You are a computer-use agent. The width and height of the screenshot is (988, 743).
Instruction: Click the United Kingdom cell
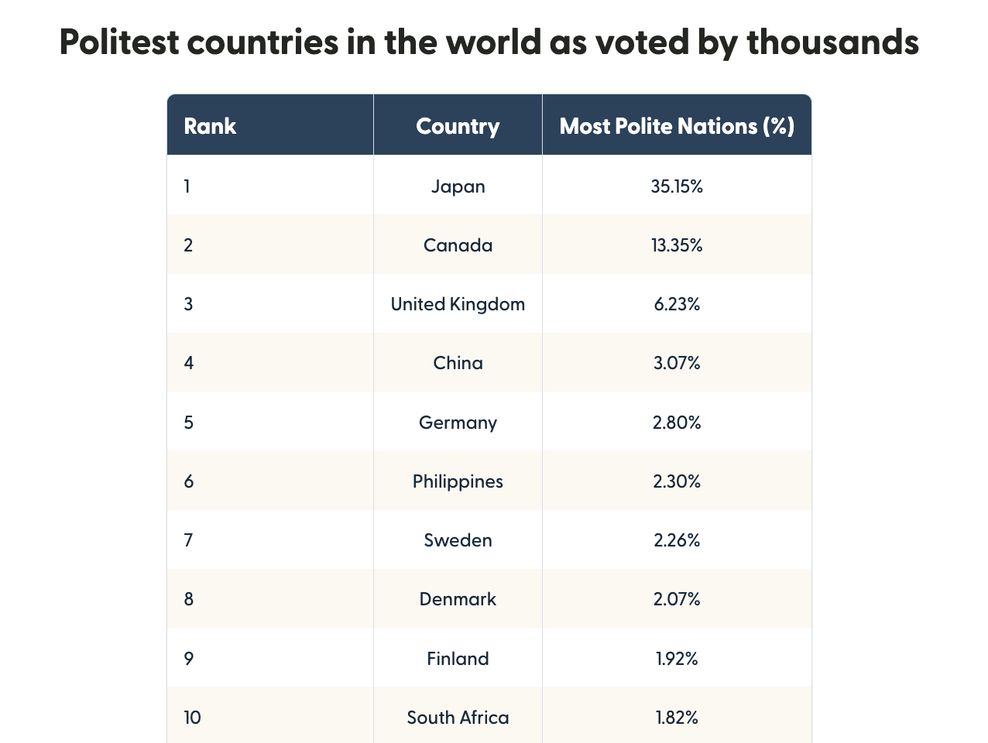(x=458, y=304)
